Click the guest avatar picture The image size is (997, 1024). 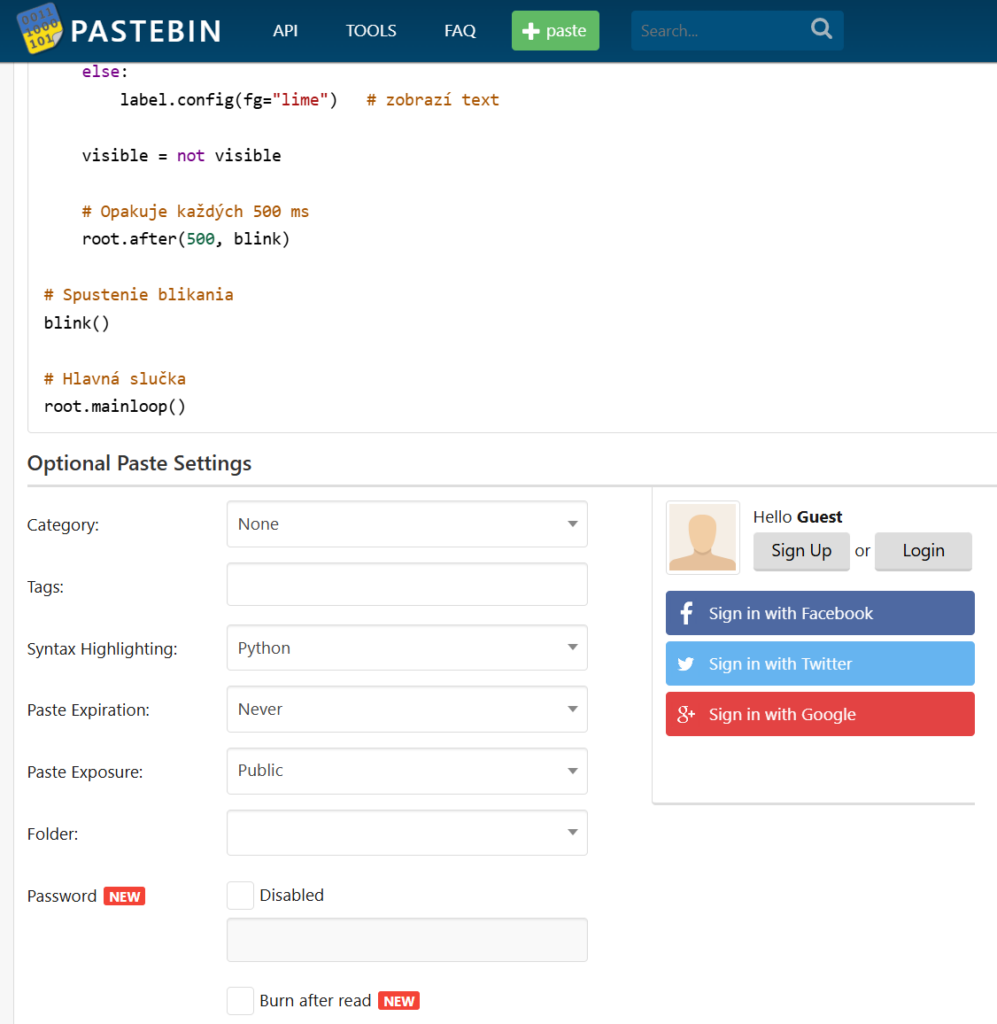point(703,537)
